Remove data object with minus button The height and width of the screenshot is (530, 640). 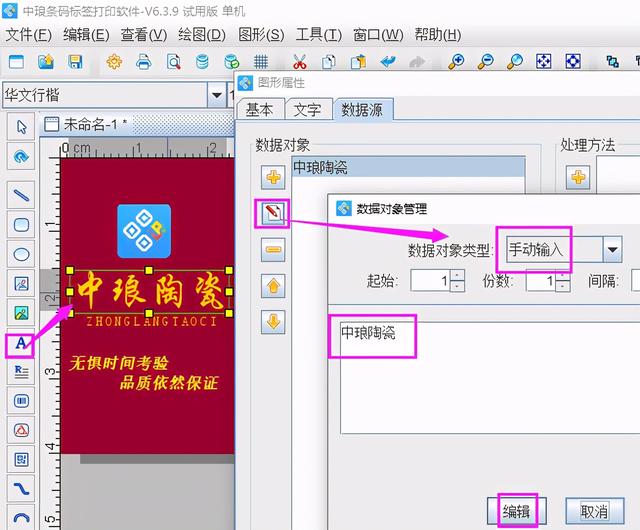click(x=273, y=249)
